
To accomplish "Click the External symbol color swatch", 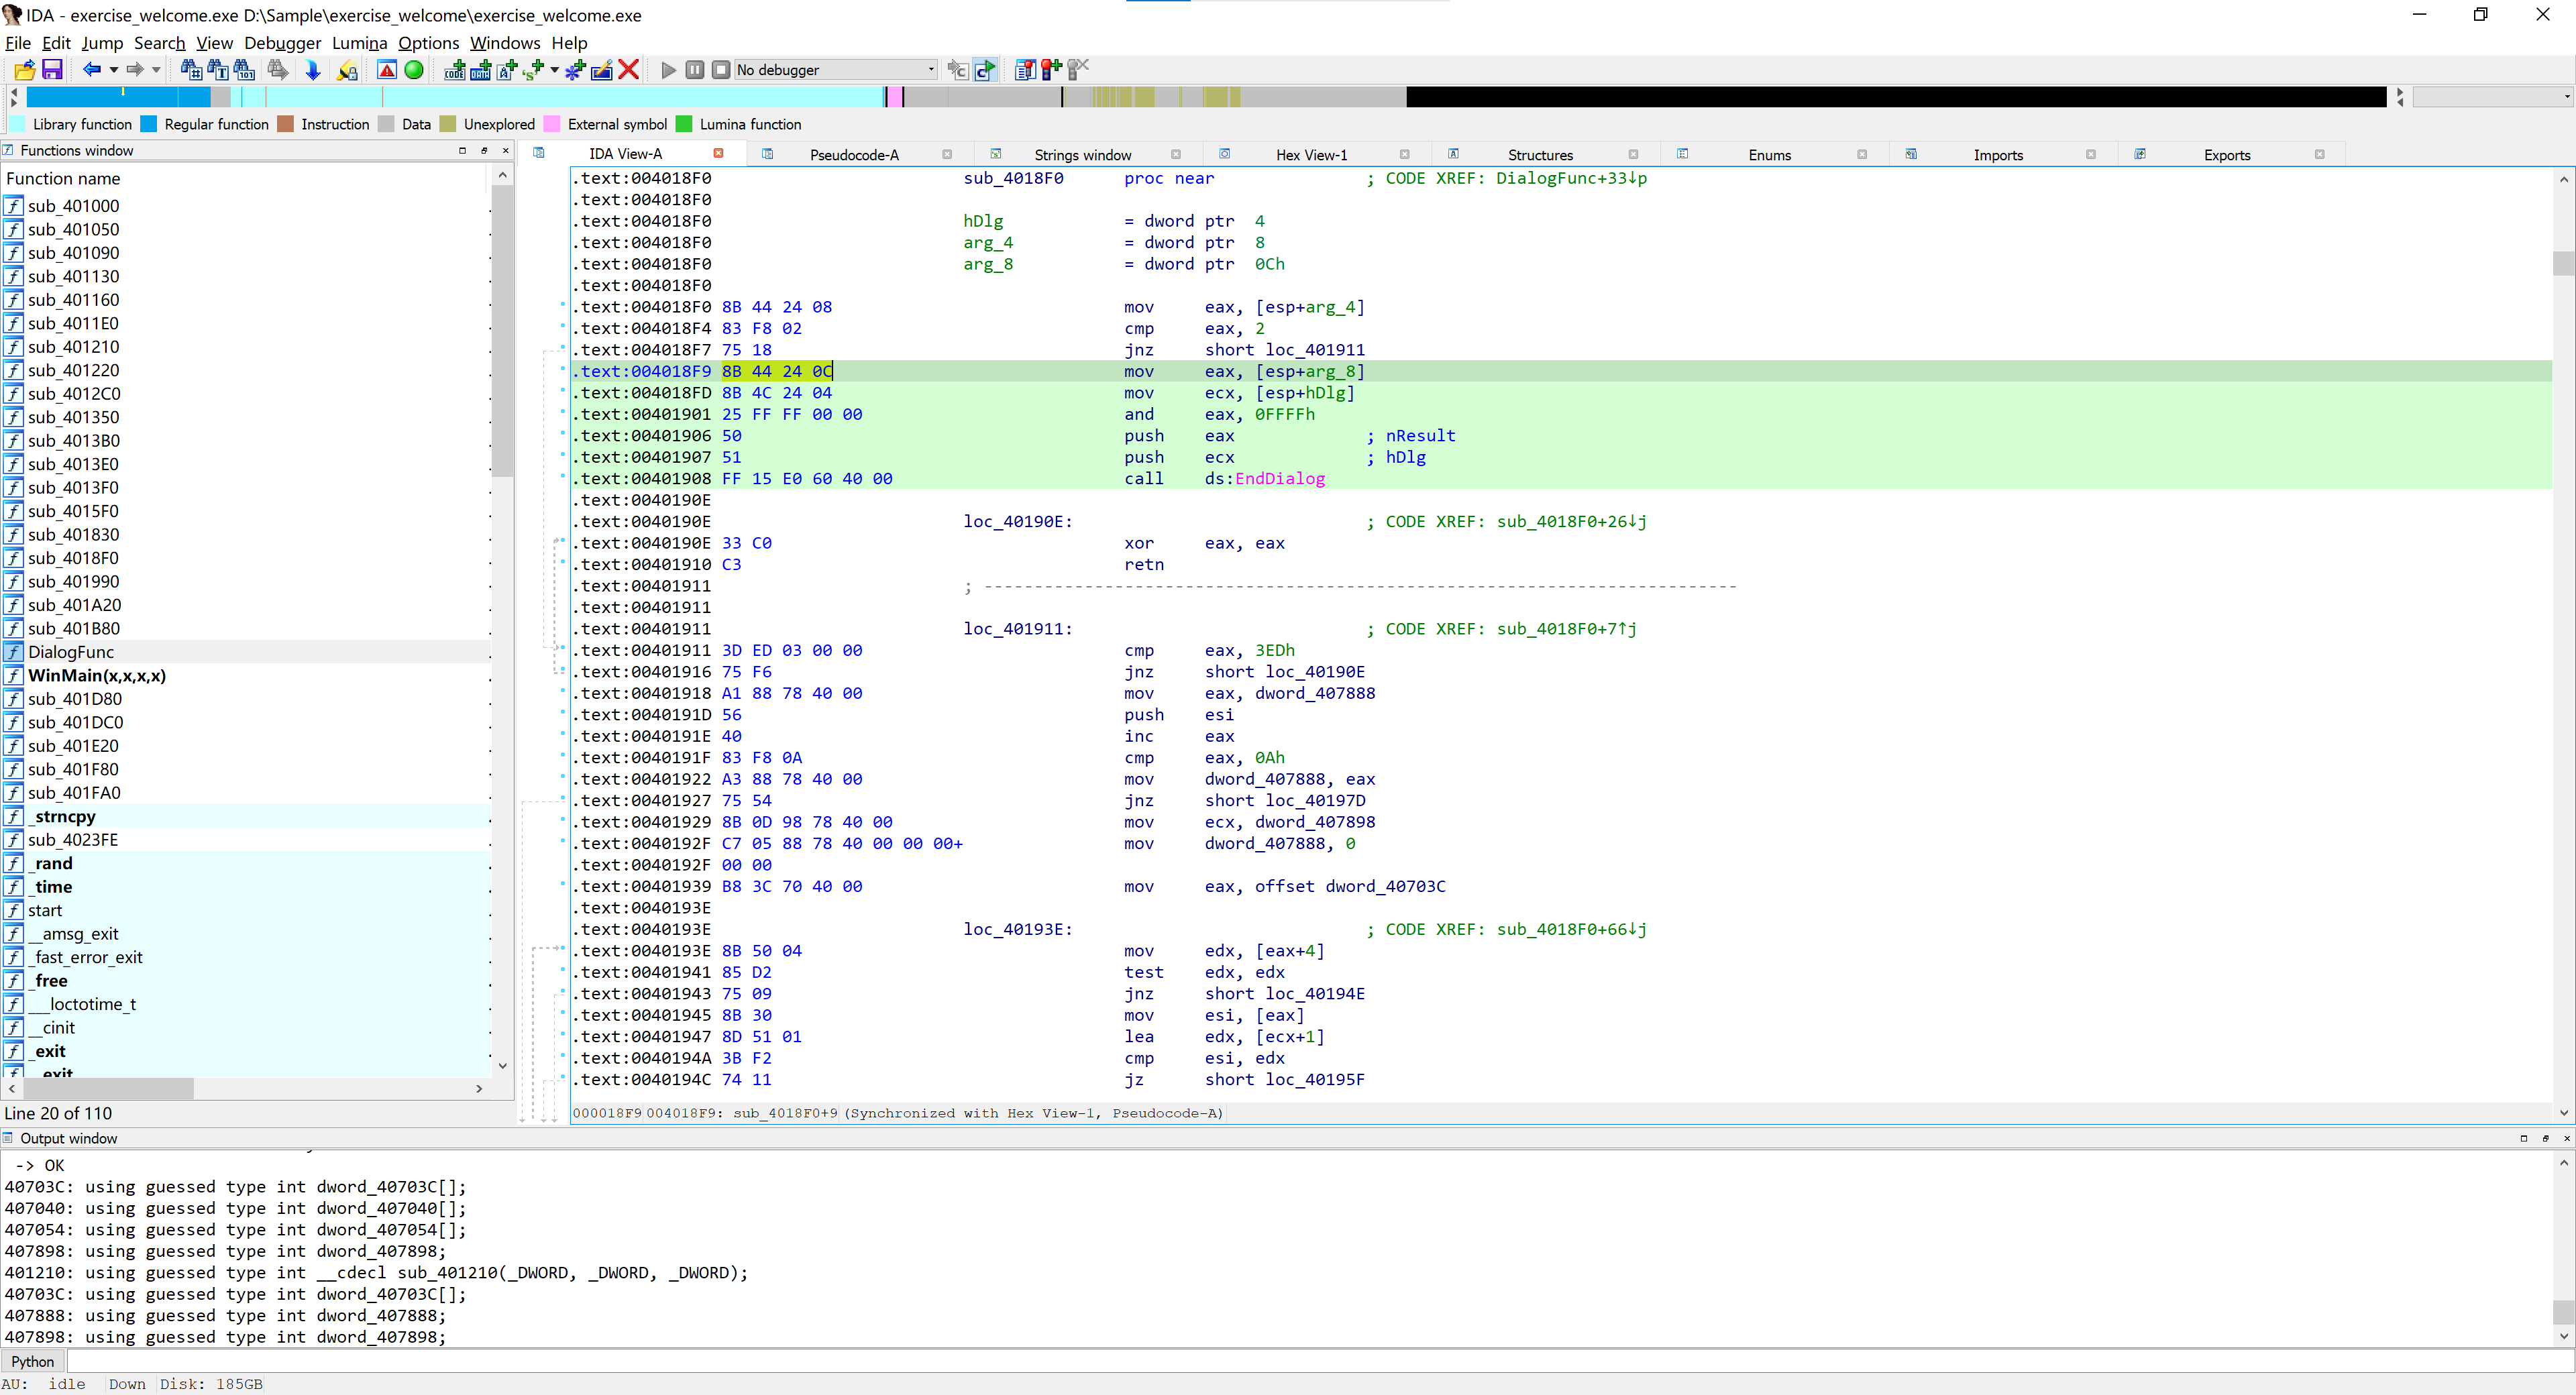I will point(552,124).
